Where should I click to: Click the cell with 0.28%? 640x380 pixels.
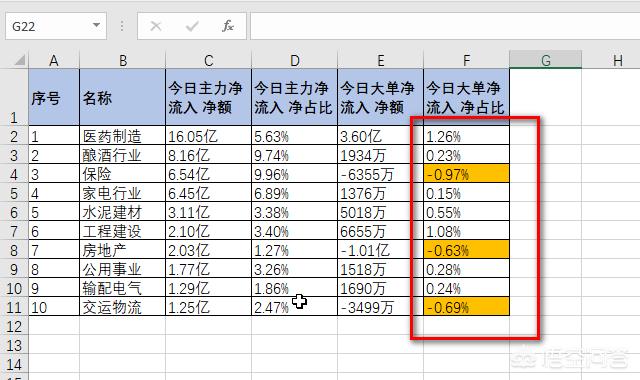pyautogui.click(x=467, y=269)
